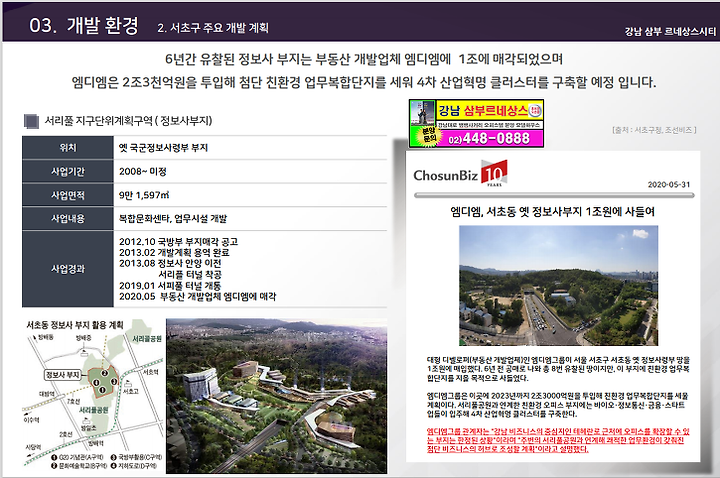Viewport: 720px width, 478px height.
Task: Click the map legend 'G20 기념관(A구역)'
Action: 78,457
